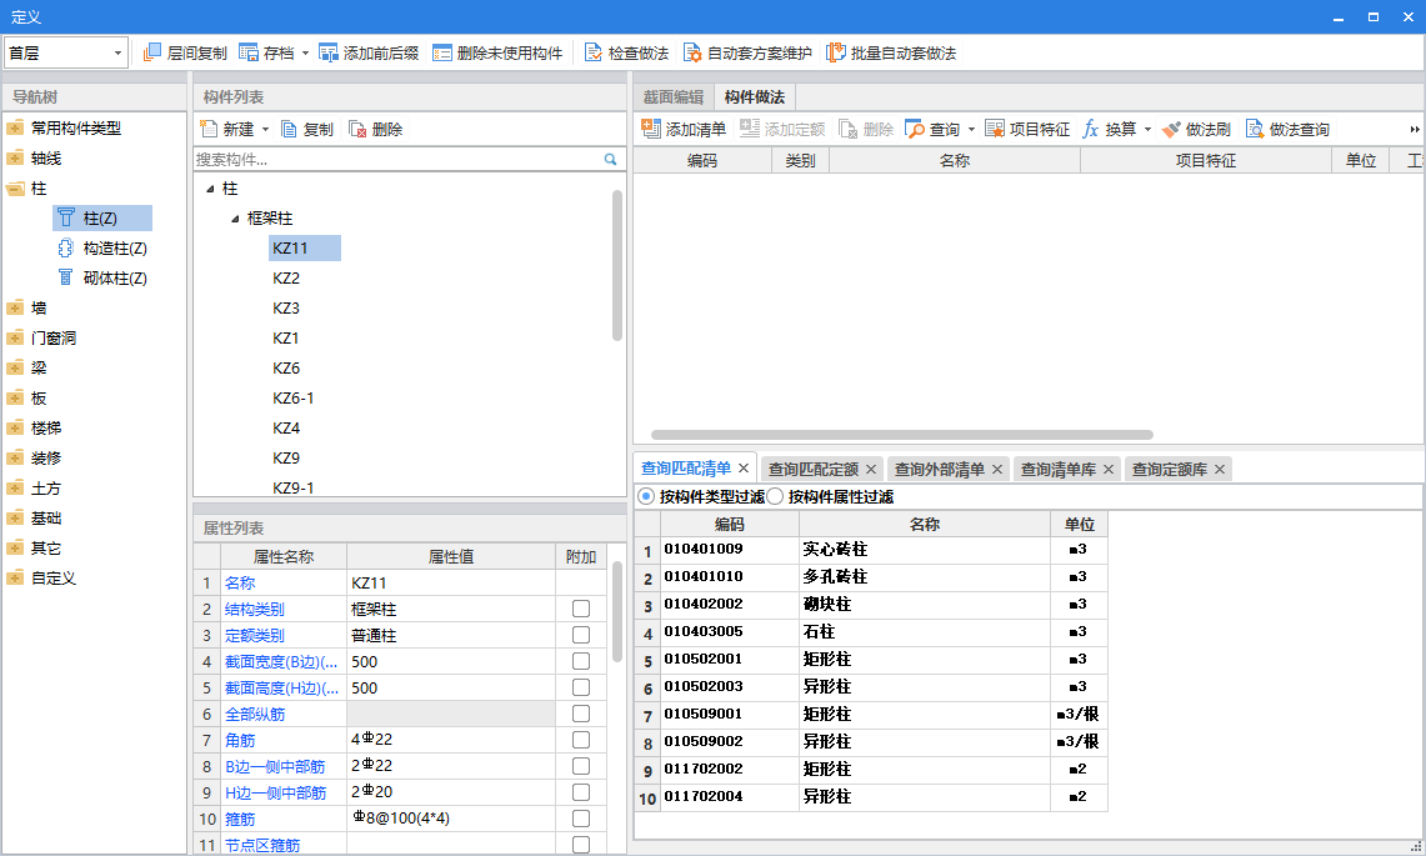Expand 墙 in the navigation tree
Viewport: 1426px width, 856px height.
(x=15, y=308)
